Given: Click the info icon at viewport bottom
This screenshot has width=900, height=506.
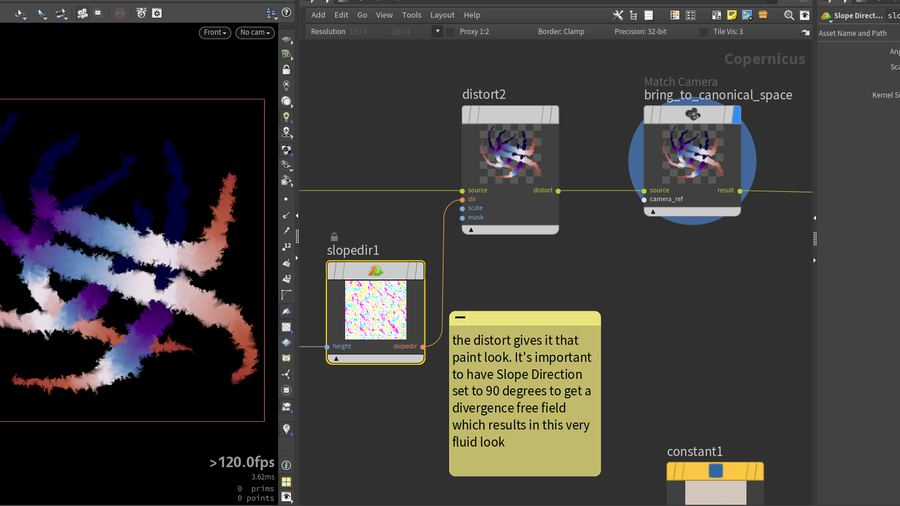Looking at the screenshot, I should click(x=287, y=465).
